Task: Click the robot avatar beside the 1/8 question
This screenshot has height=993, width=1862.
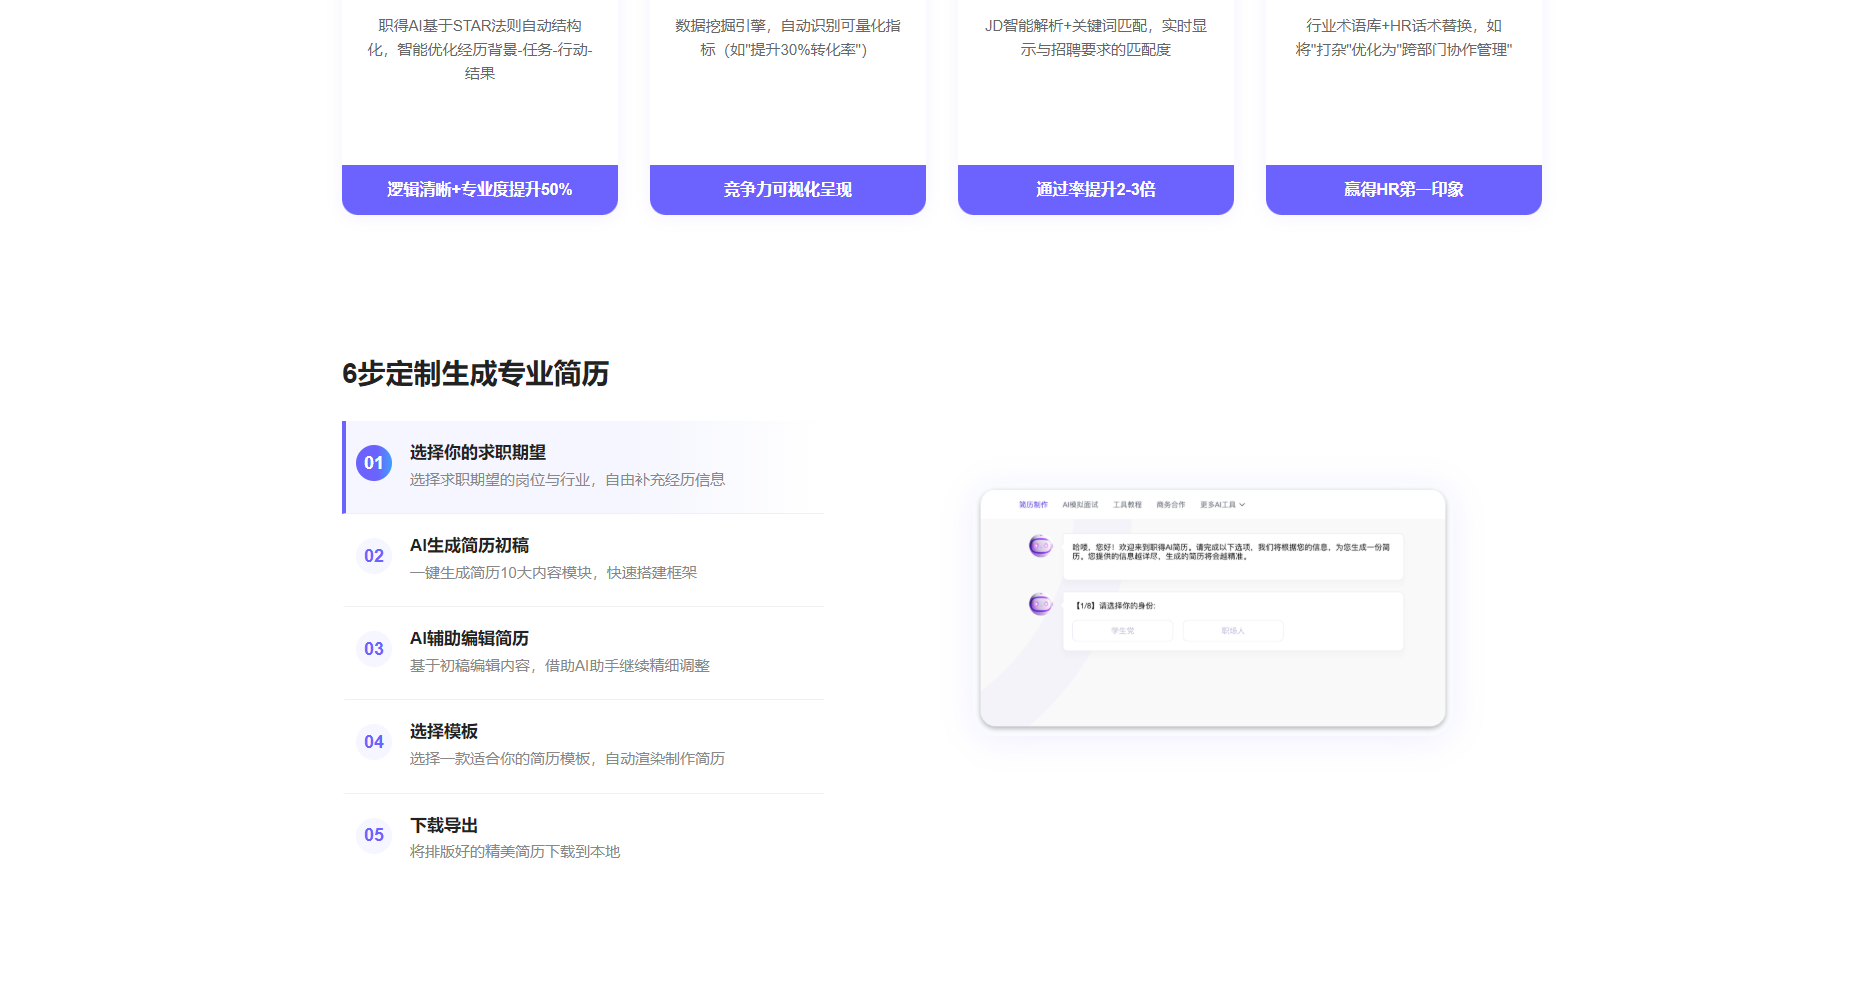Action: (x=1040, y=604)
